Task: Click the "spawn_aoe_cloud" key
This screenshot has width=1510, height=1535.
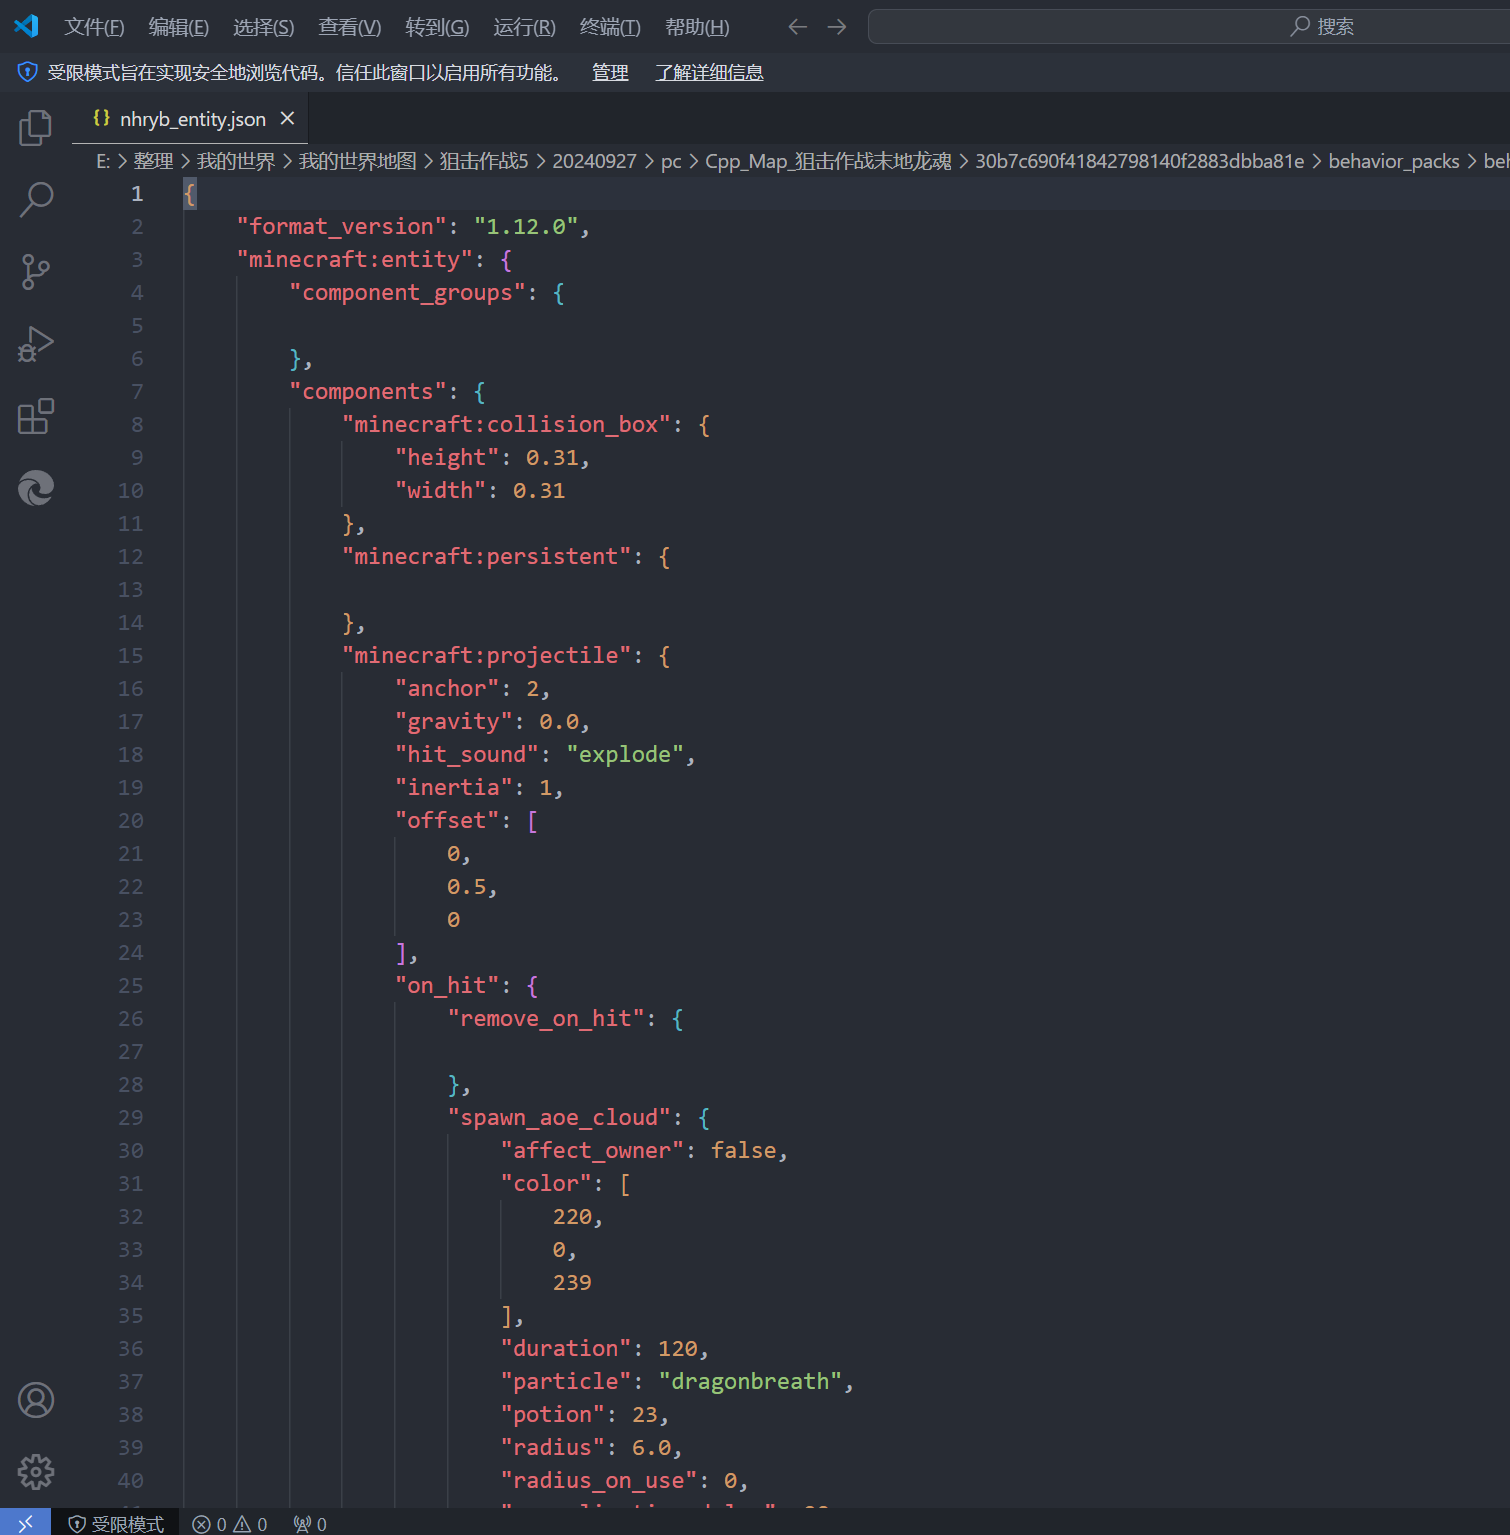Action: [559, 1117]
